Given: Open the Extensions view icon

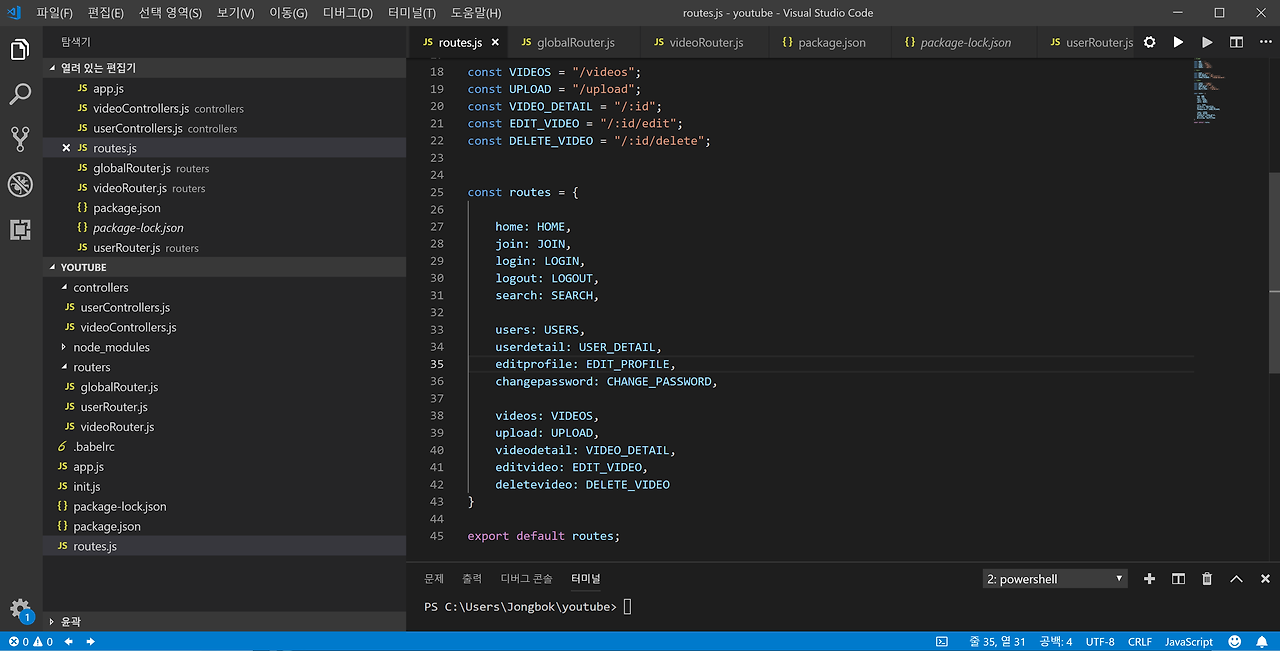Looking at the screenshot, I should (20, 230).
